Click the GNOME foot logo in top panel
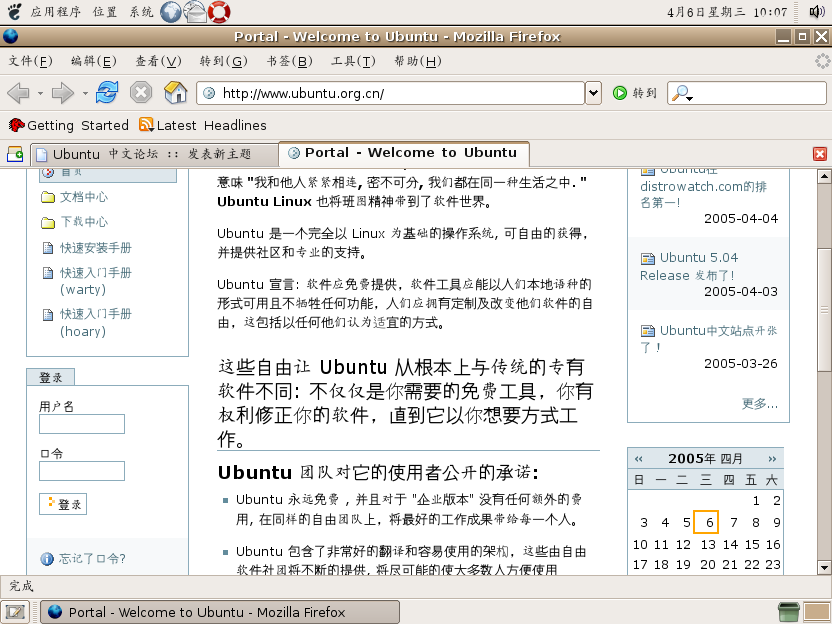This screenshot has width=832, height=624. click(x=14, y=11)
